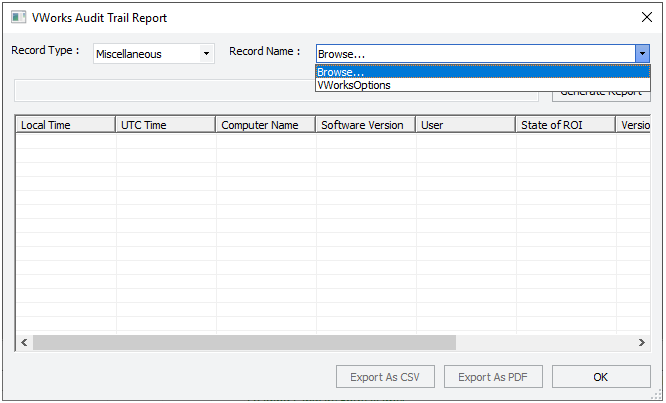The image size is (666, 403).
Task: Click the UTC Time column header
Action: pyautogui.click(x=166, y=125)
